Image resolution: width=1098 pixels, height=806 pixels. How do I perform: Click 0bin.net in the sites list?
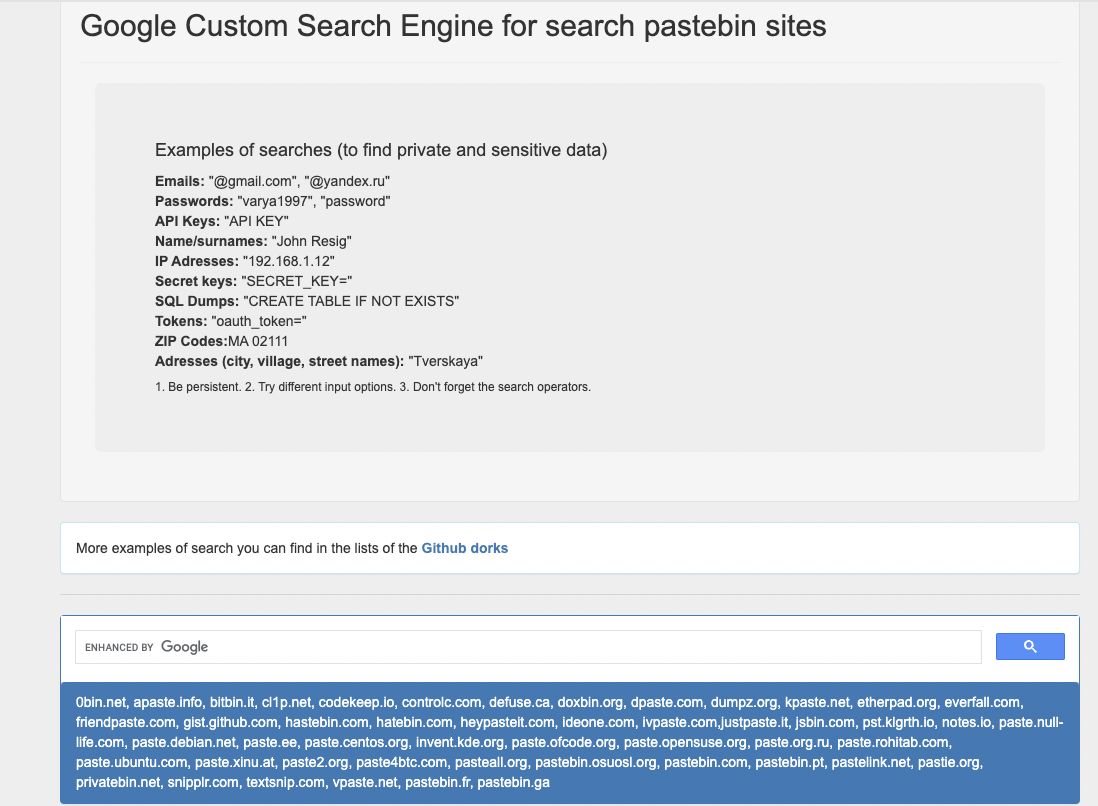101,703
